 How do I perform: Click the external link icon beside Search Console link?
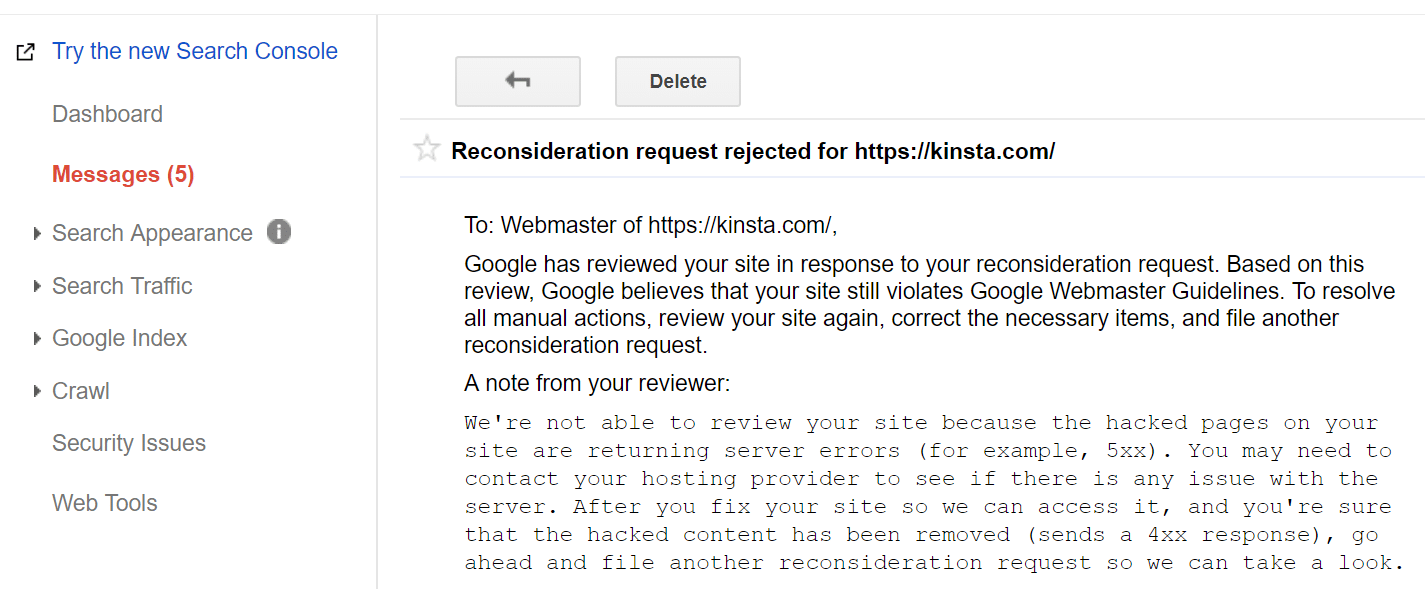[24, 50]
